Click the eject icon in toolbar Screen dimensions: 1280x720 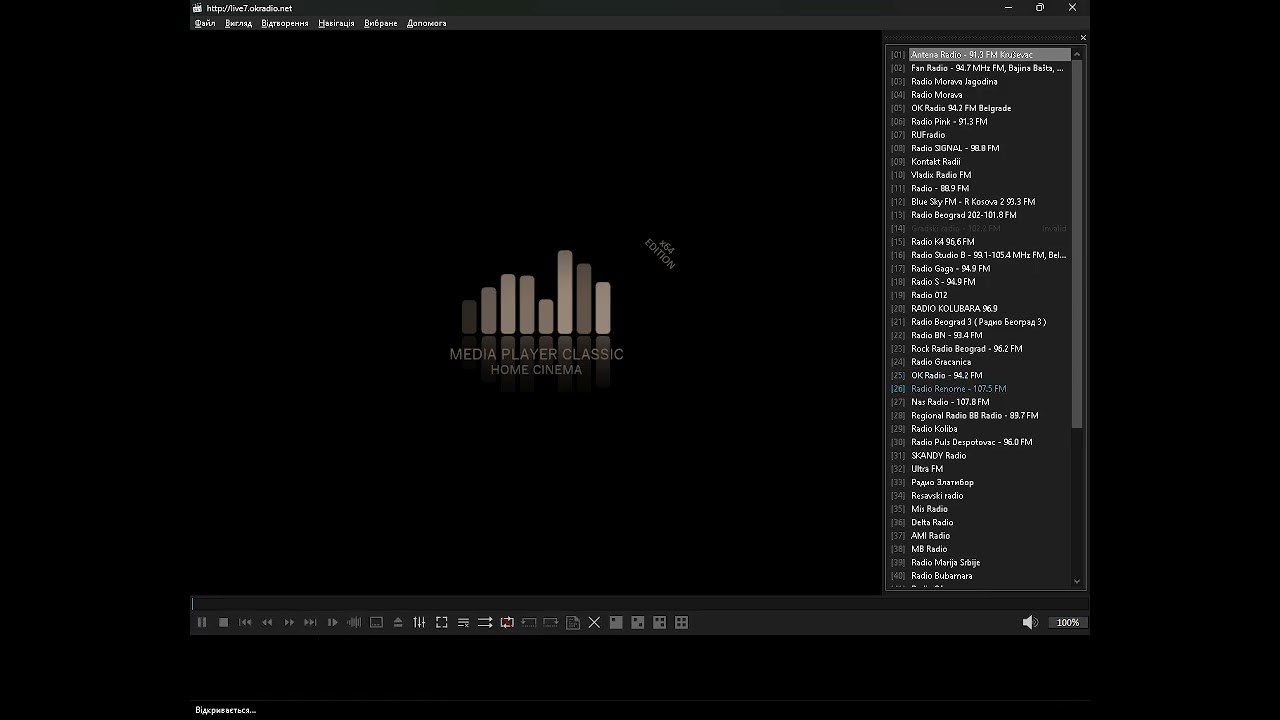pos(398,622)
